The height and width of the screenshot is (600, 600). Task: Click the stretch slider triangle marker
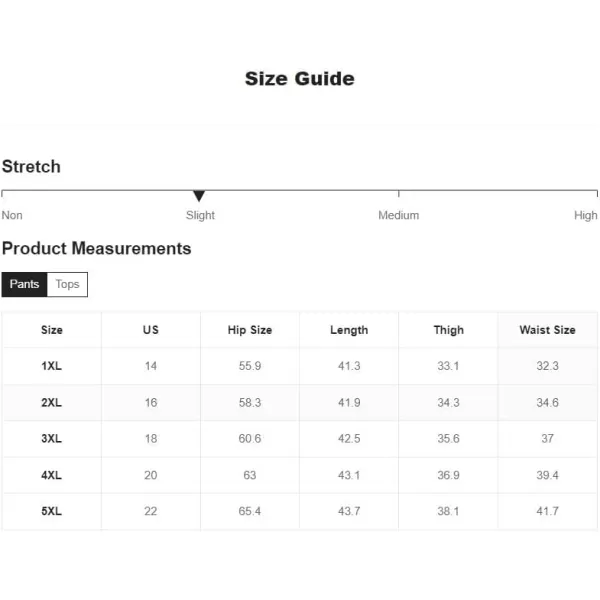pyautogui.click(x=199, y=196)
